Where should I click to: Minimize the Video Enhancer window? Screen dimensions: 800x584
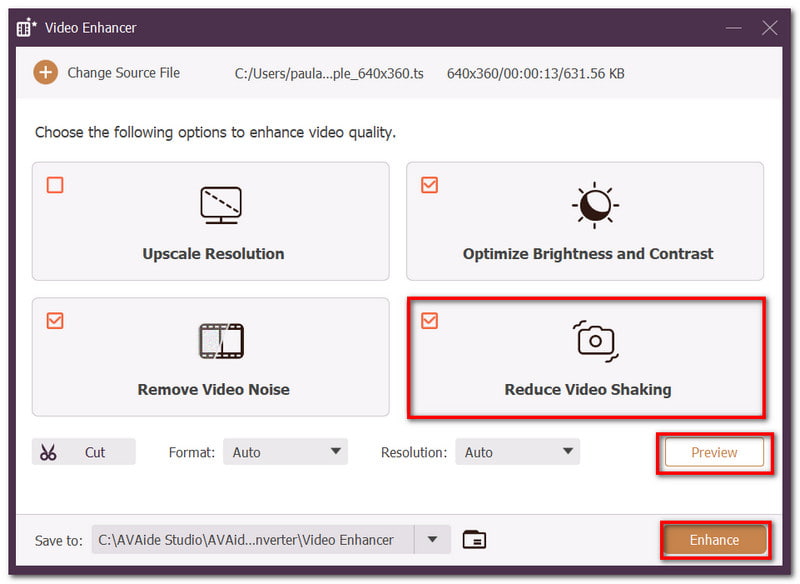[x=734, y=28]
